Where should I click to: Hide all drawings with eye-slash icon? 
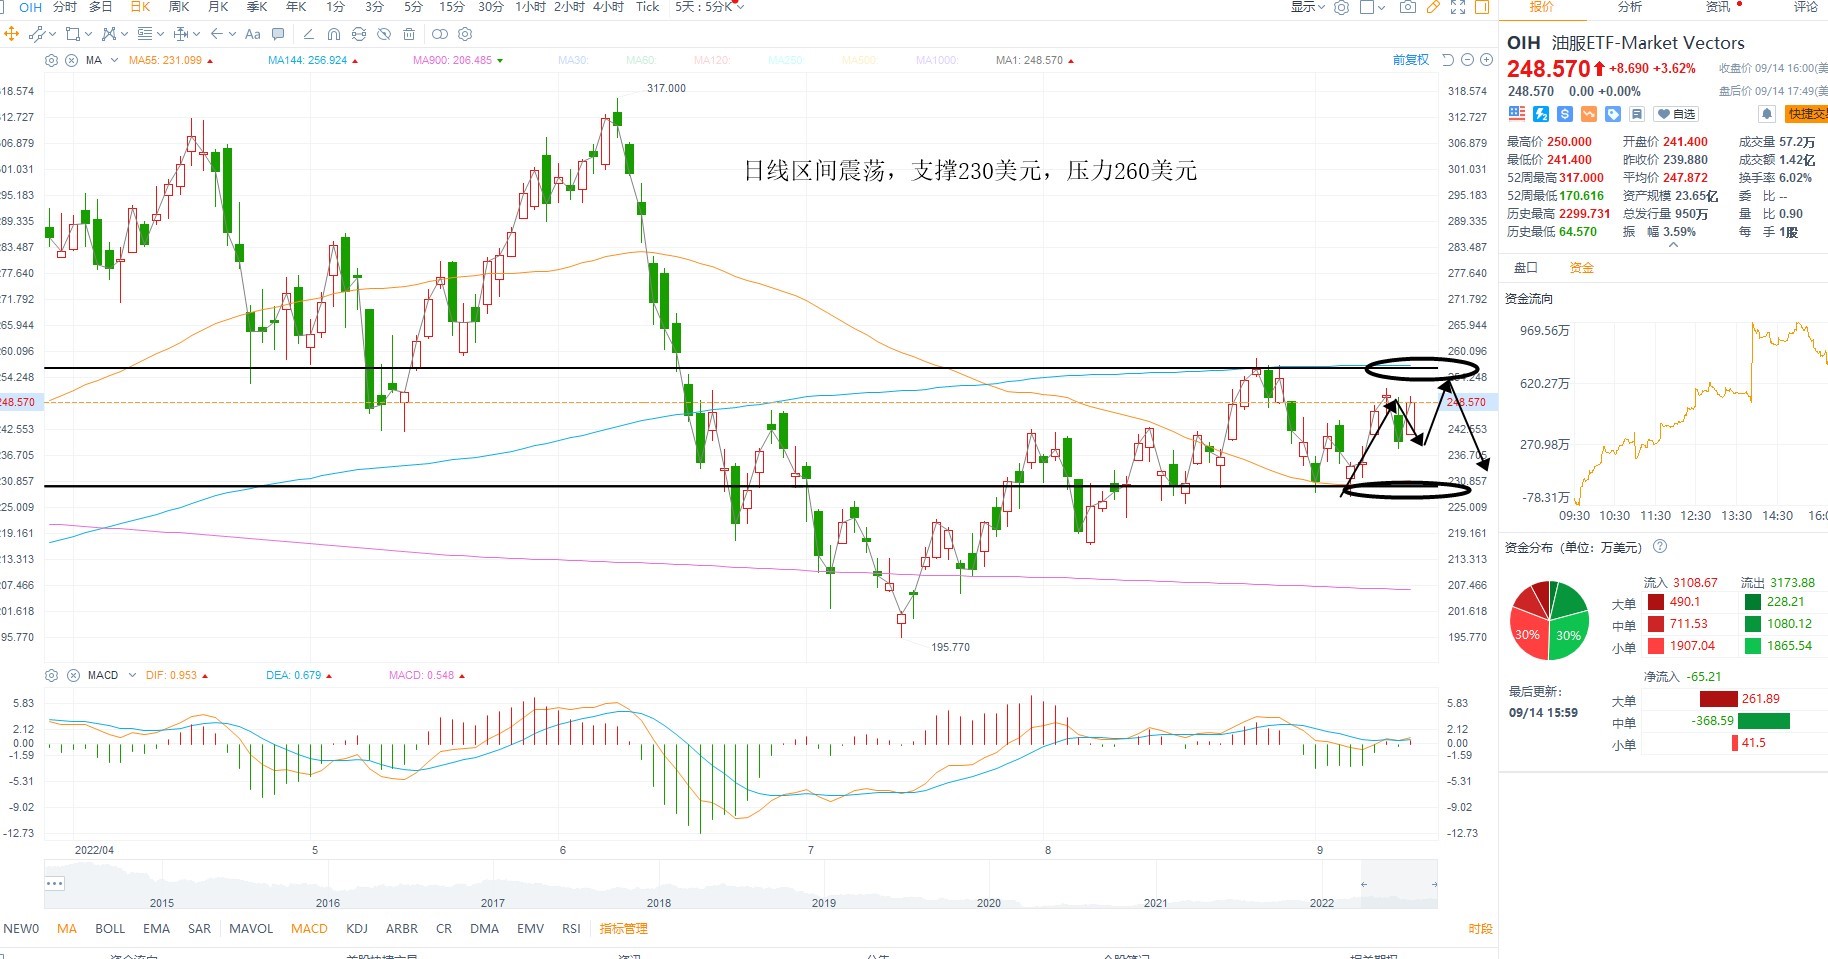click(x=383, y=34)
